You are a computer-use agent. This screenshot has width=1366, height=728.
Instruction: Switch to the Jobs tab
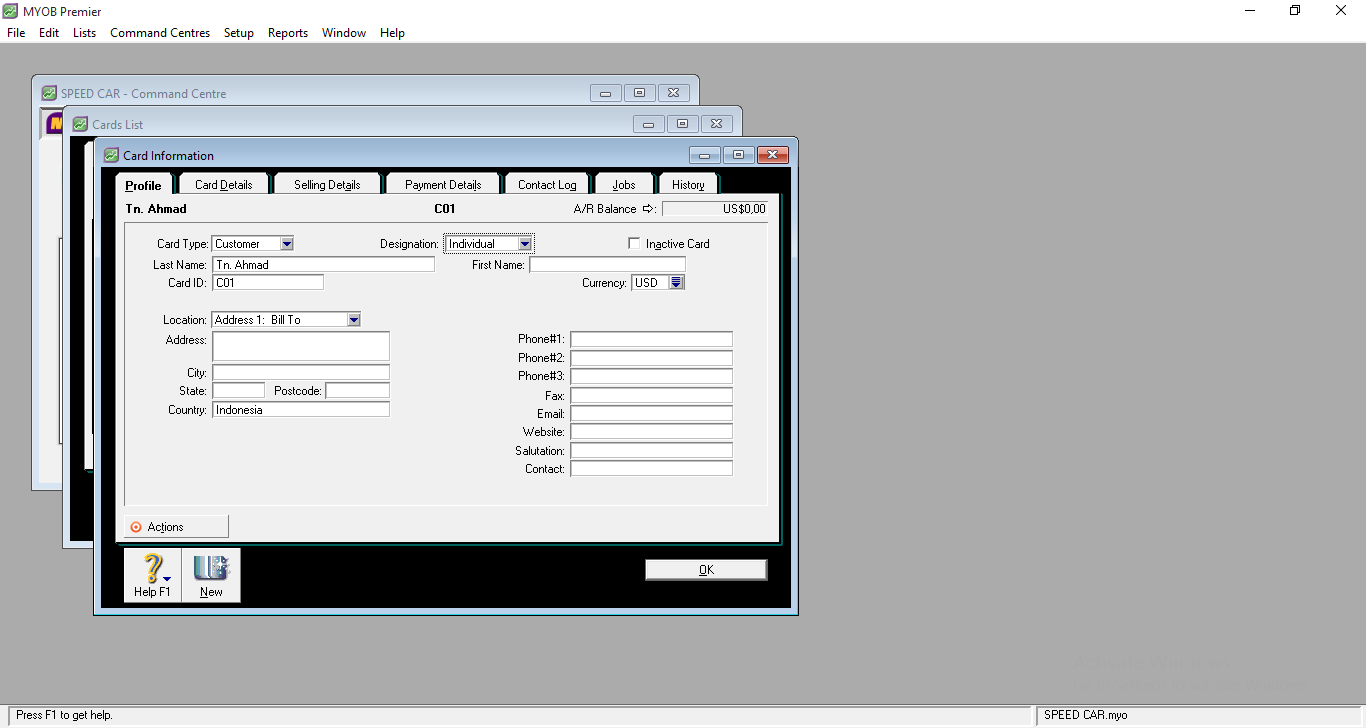tap(624, 184)
